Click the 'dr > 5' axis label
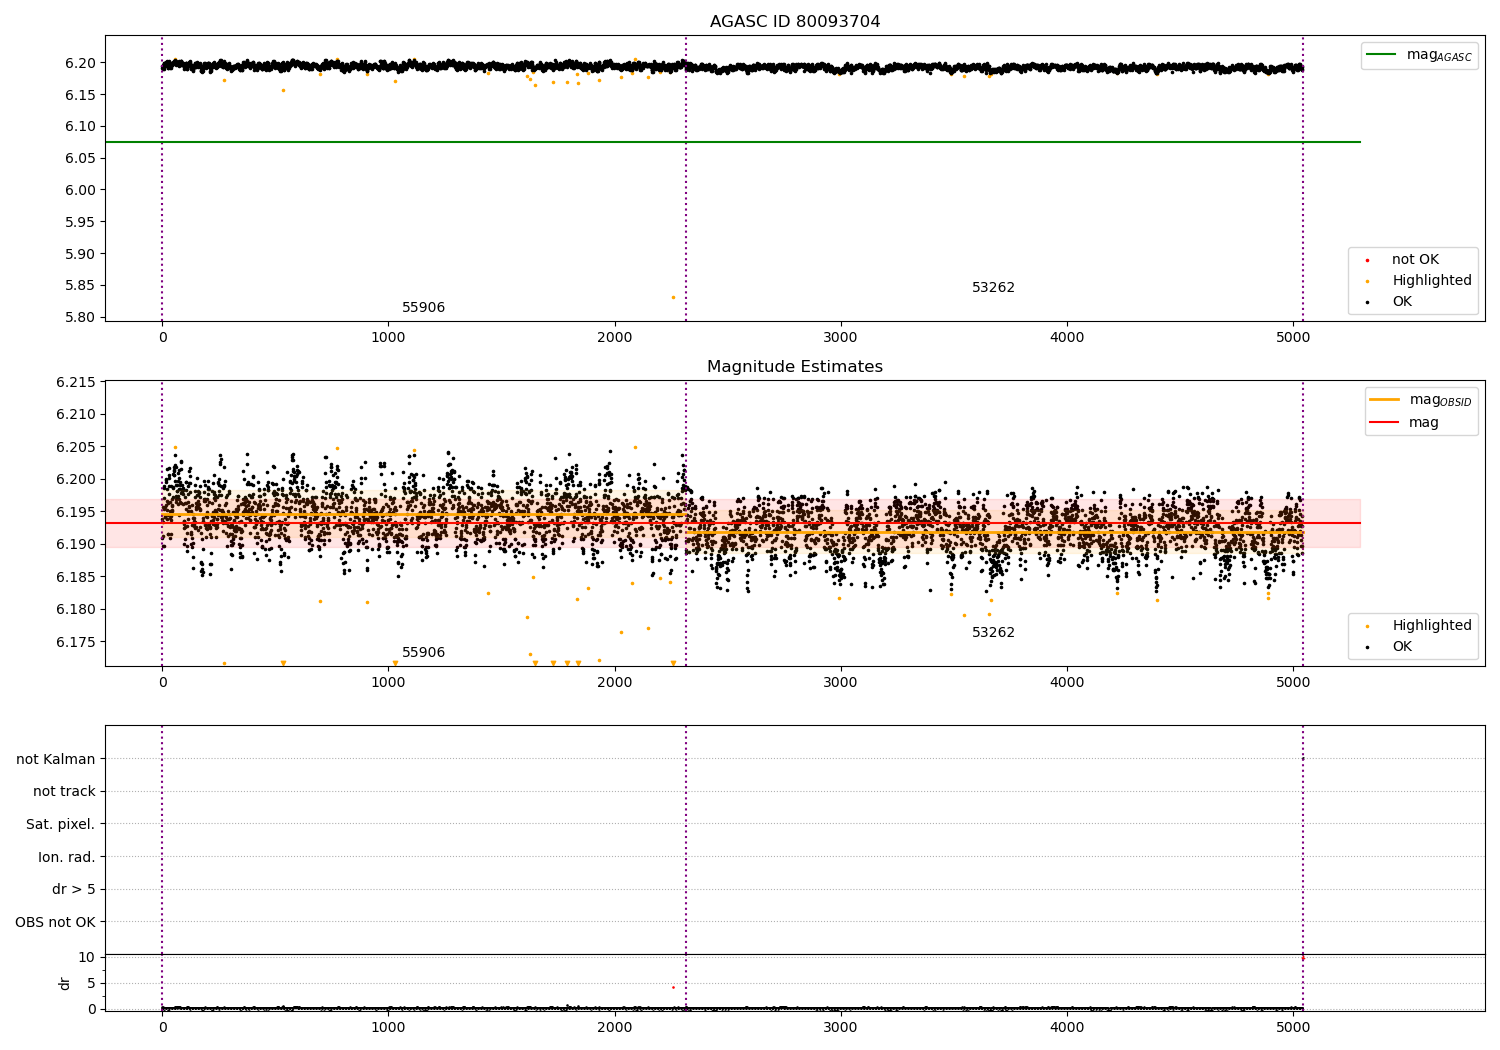The width and height of the screenshot is (1500, 1050). point(74,890)
